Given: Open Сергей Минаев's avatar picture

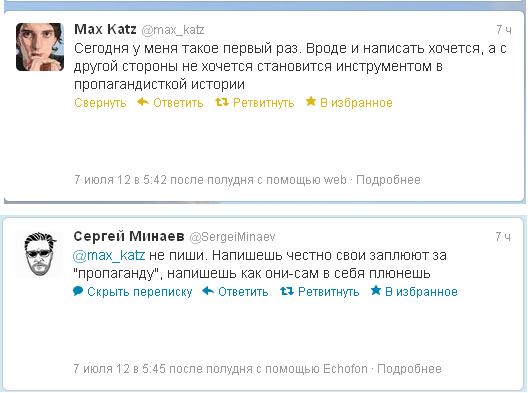Looking at the screenshot, I should click(x=40, y=254).
